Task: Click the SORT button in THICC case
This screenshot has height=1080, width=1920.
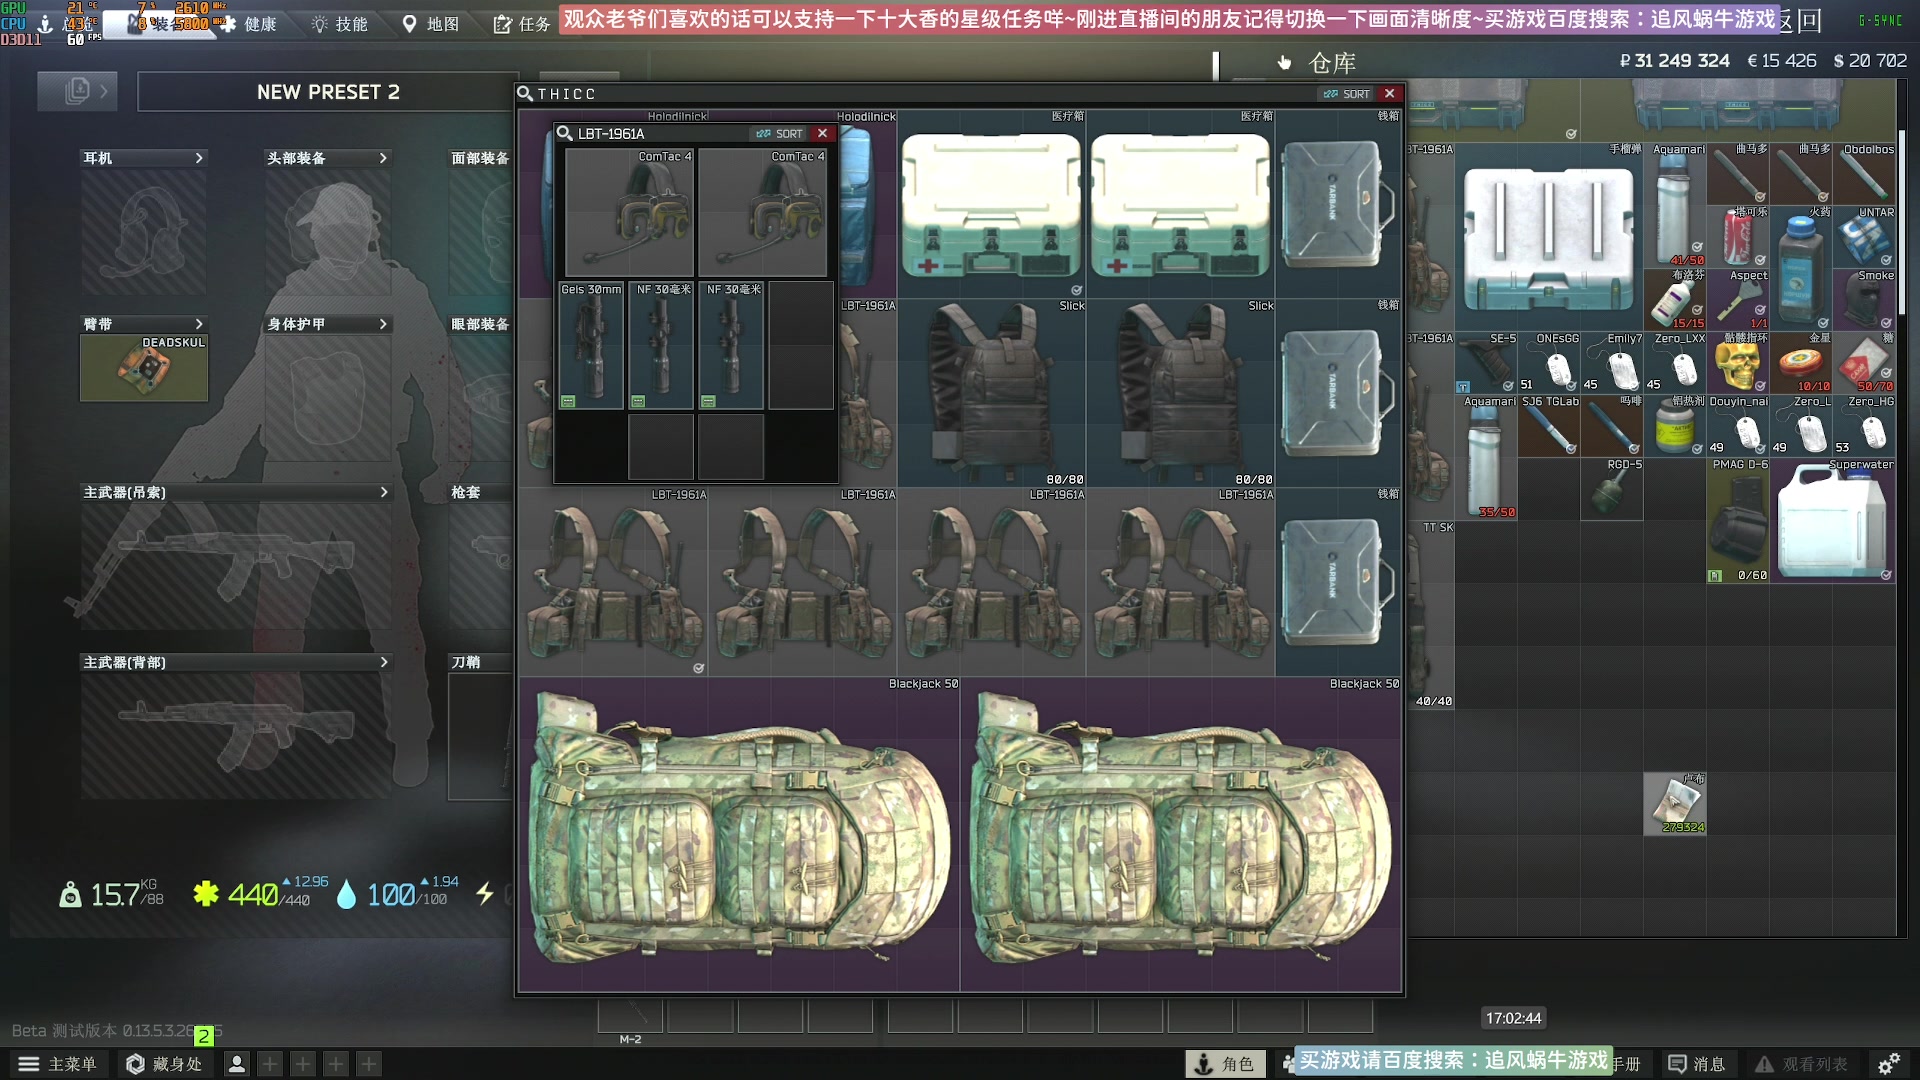Action: click(1346, 94)
